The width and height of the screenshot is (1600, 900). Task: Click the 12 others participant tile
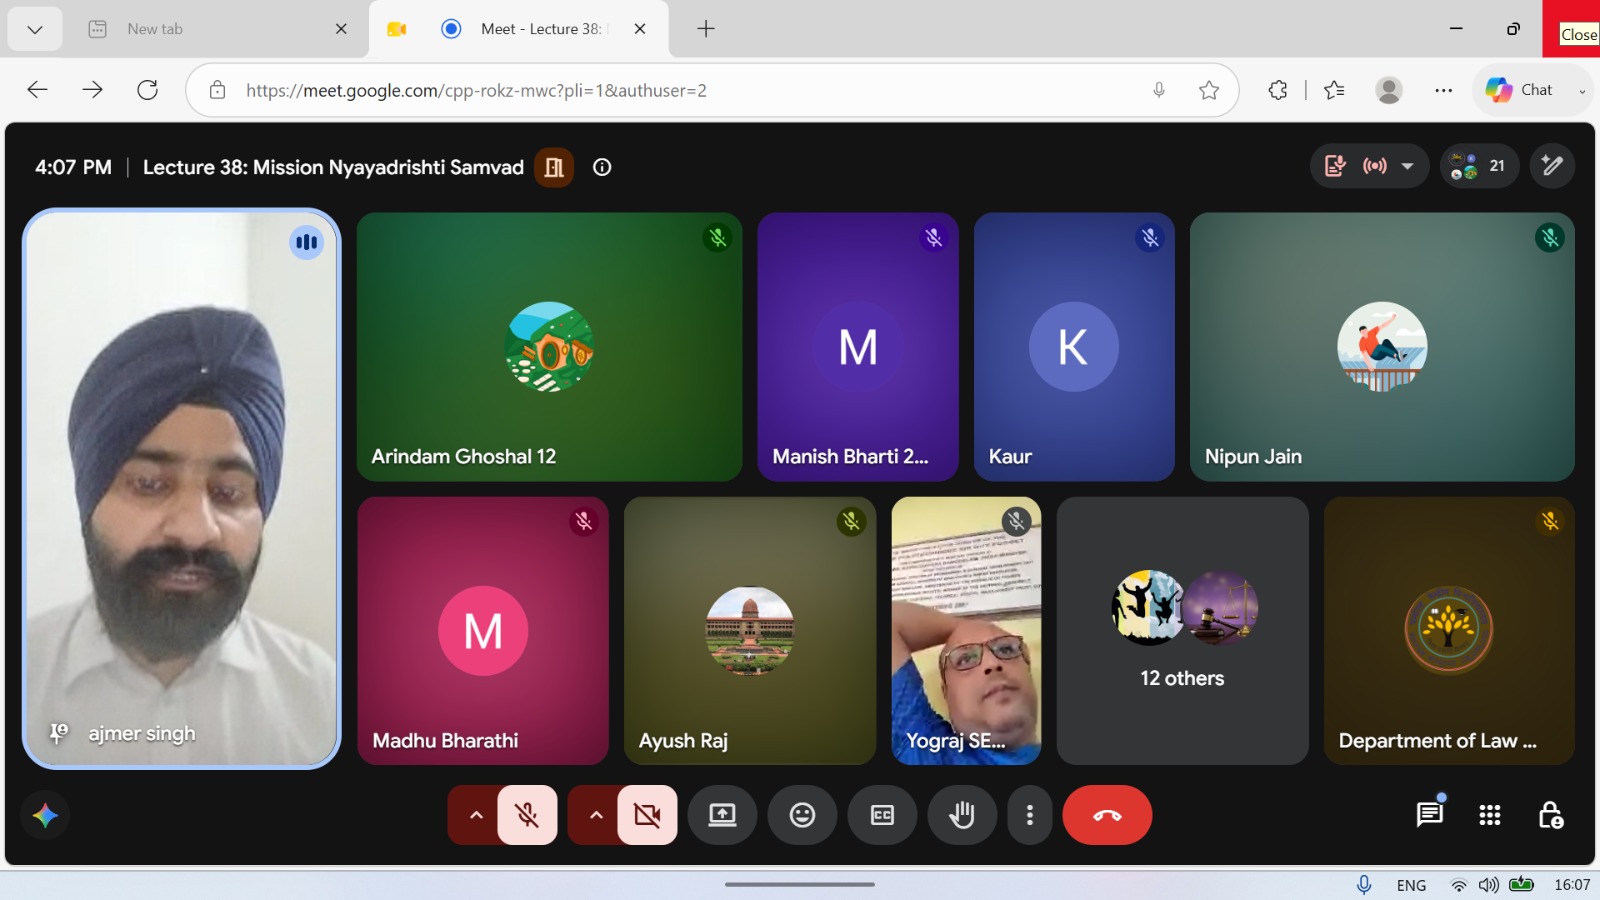1182,631
